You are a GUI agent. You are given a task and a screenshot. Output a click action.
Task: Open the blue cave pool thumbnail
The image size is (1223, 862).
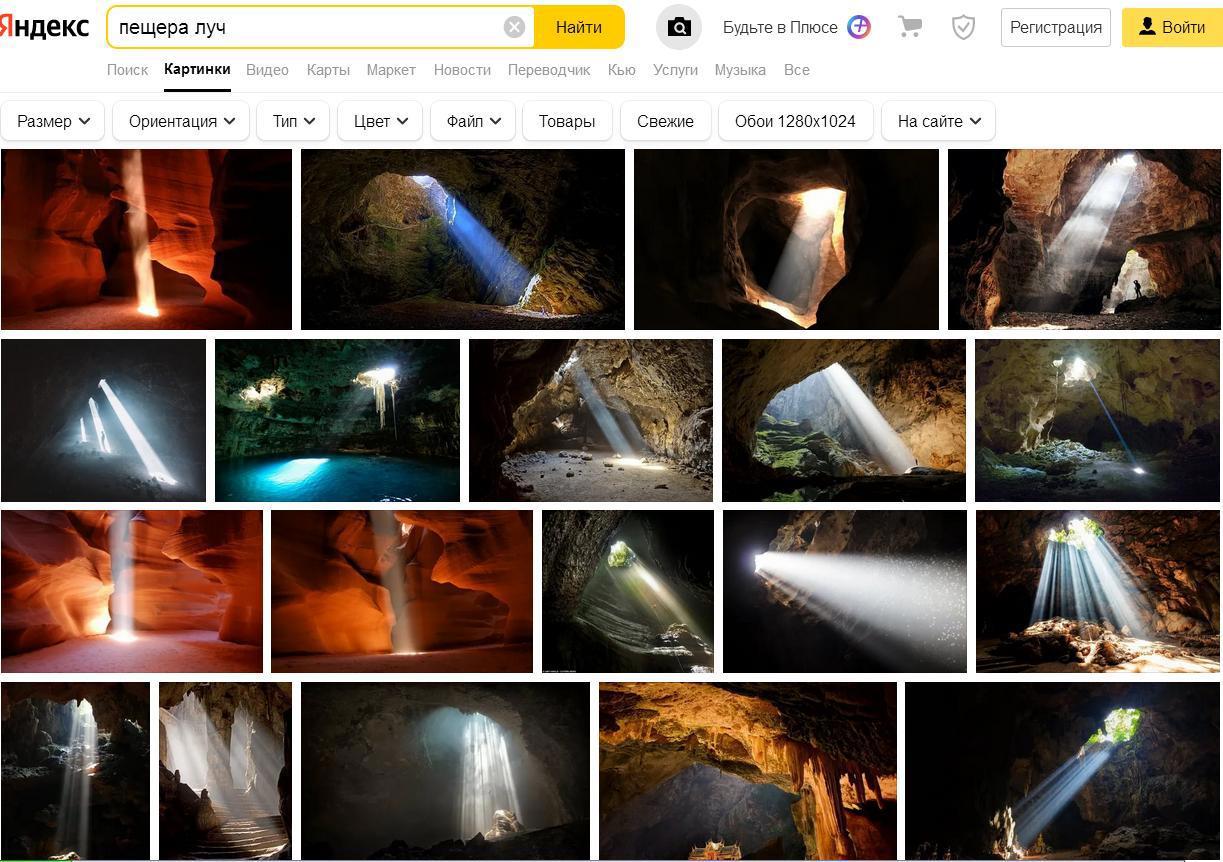(x=337, y=420)
